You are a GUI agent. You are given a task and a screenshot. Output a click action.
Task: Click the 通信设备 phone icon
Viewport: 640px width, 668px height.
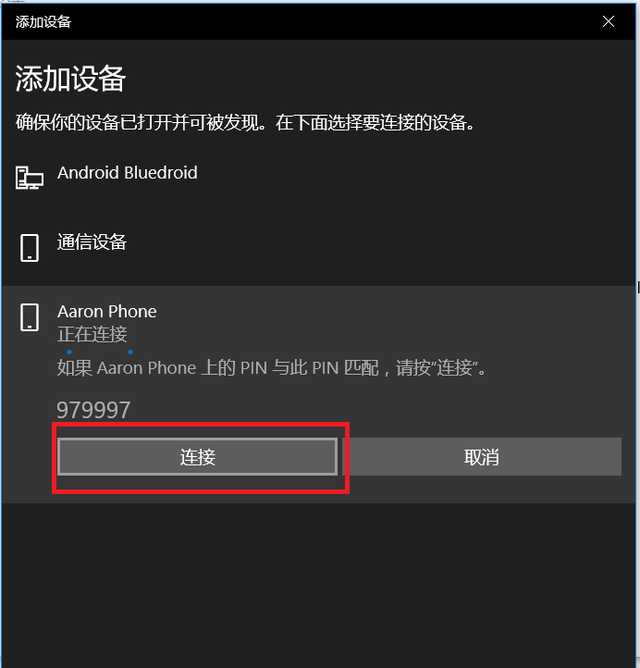tap(29, 248)
